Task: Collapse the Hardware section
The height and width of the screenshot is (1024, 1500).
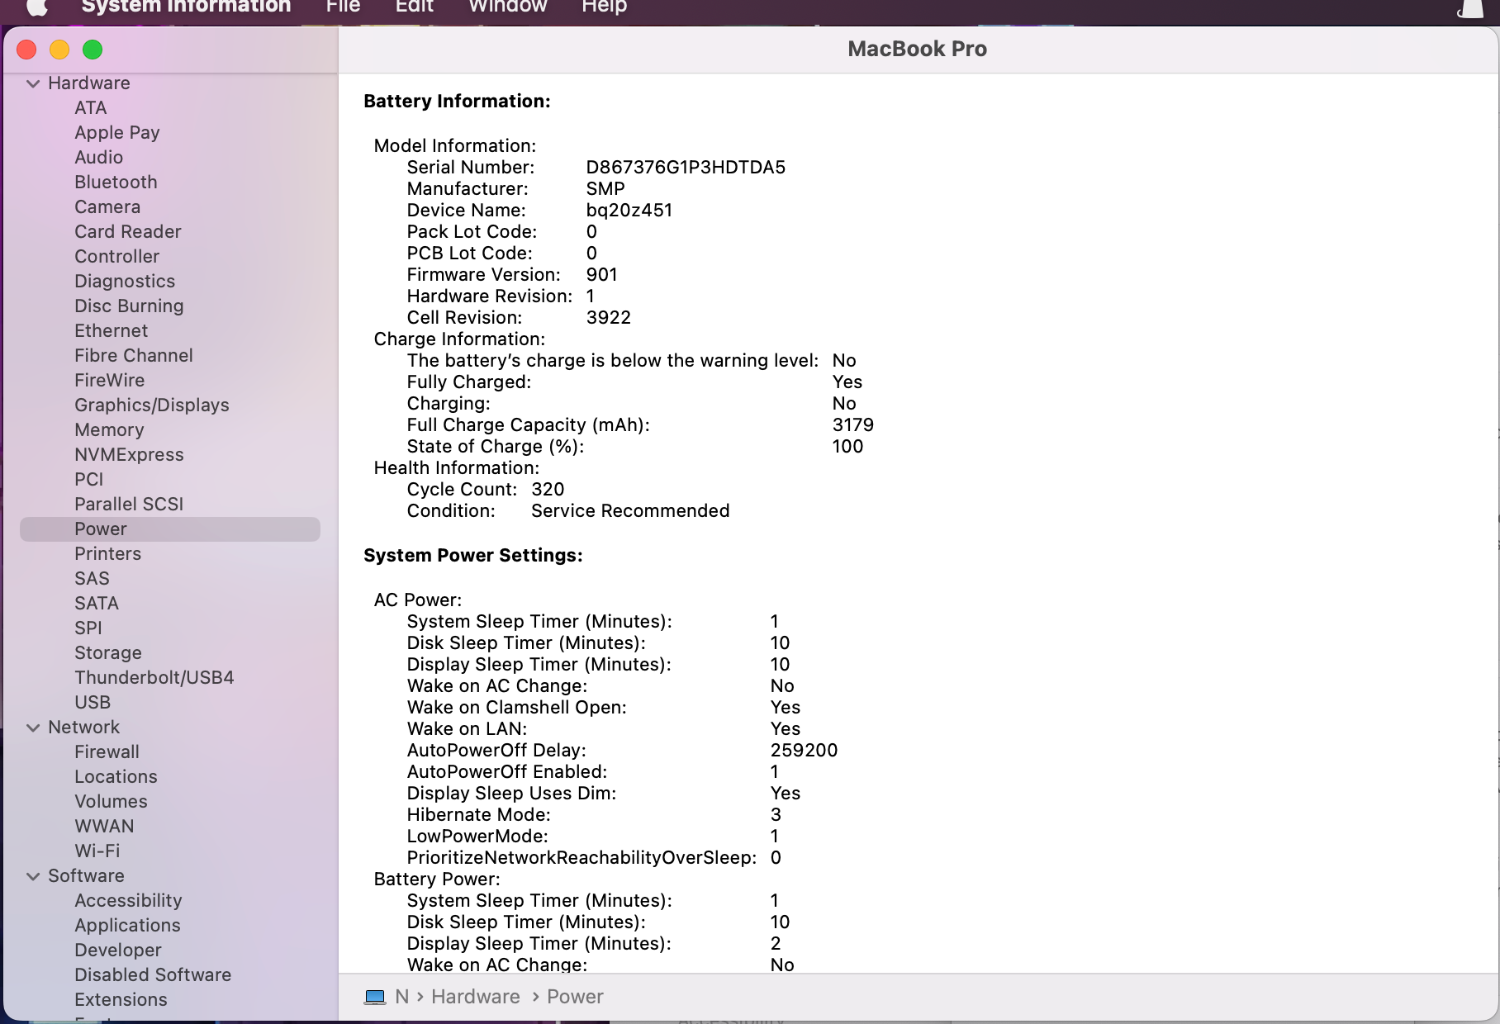Action: coord(33,84)
